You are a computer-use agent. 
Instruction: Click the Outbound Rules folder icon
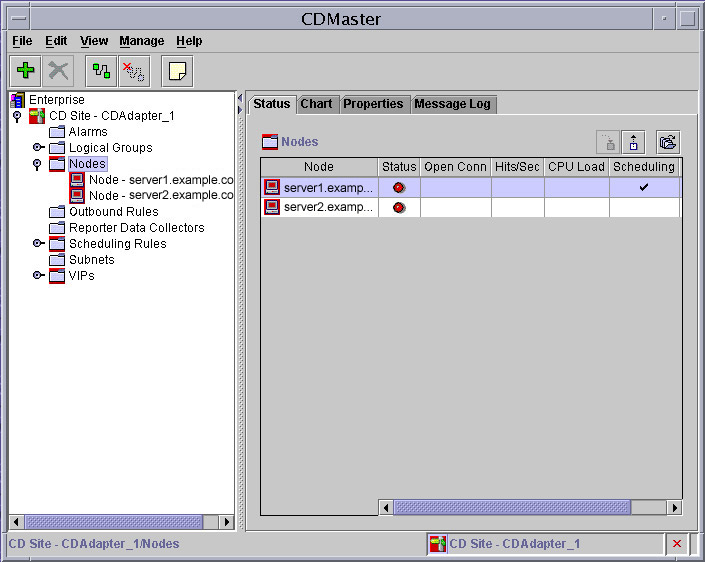coord(57,212)
